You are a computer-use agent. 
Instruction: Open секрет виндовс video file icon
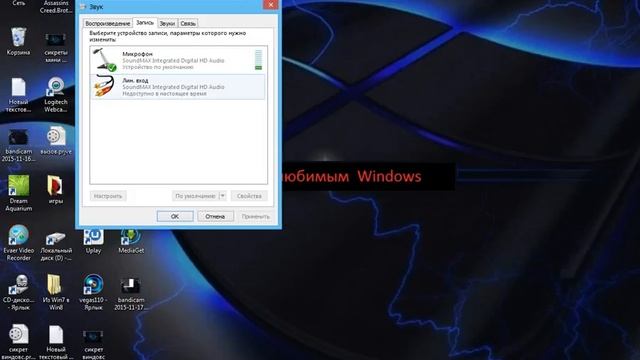93,344
